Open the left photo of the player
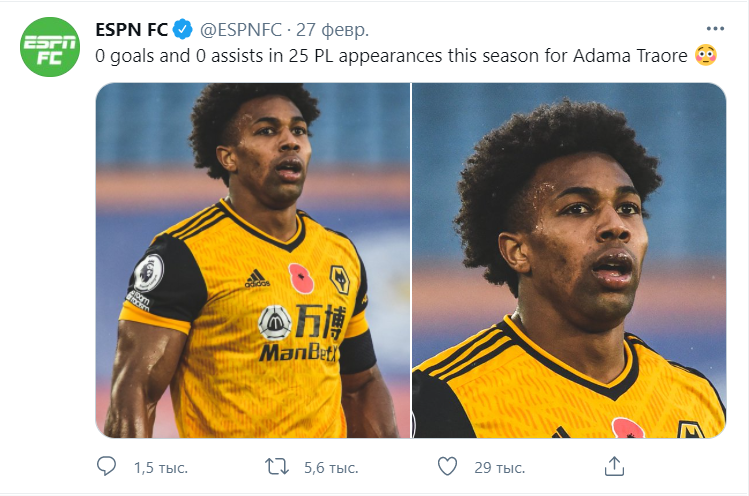The width and height of the screenshot is (749, 496). point(252,260)
